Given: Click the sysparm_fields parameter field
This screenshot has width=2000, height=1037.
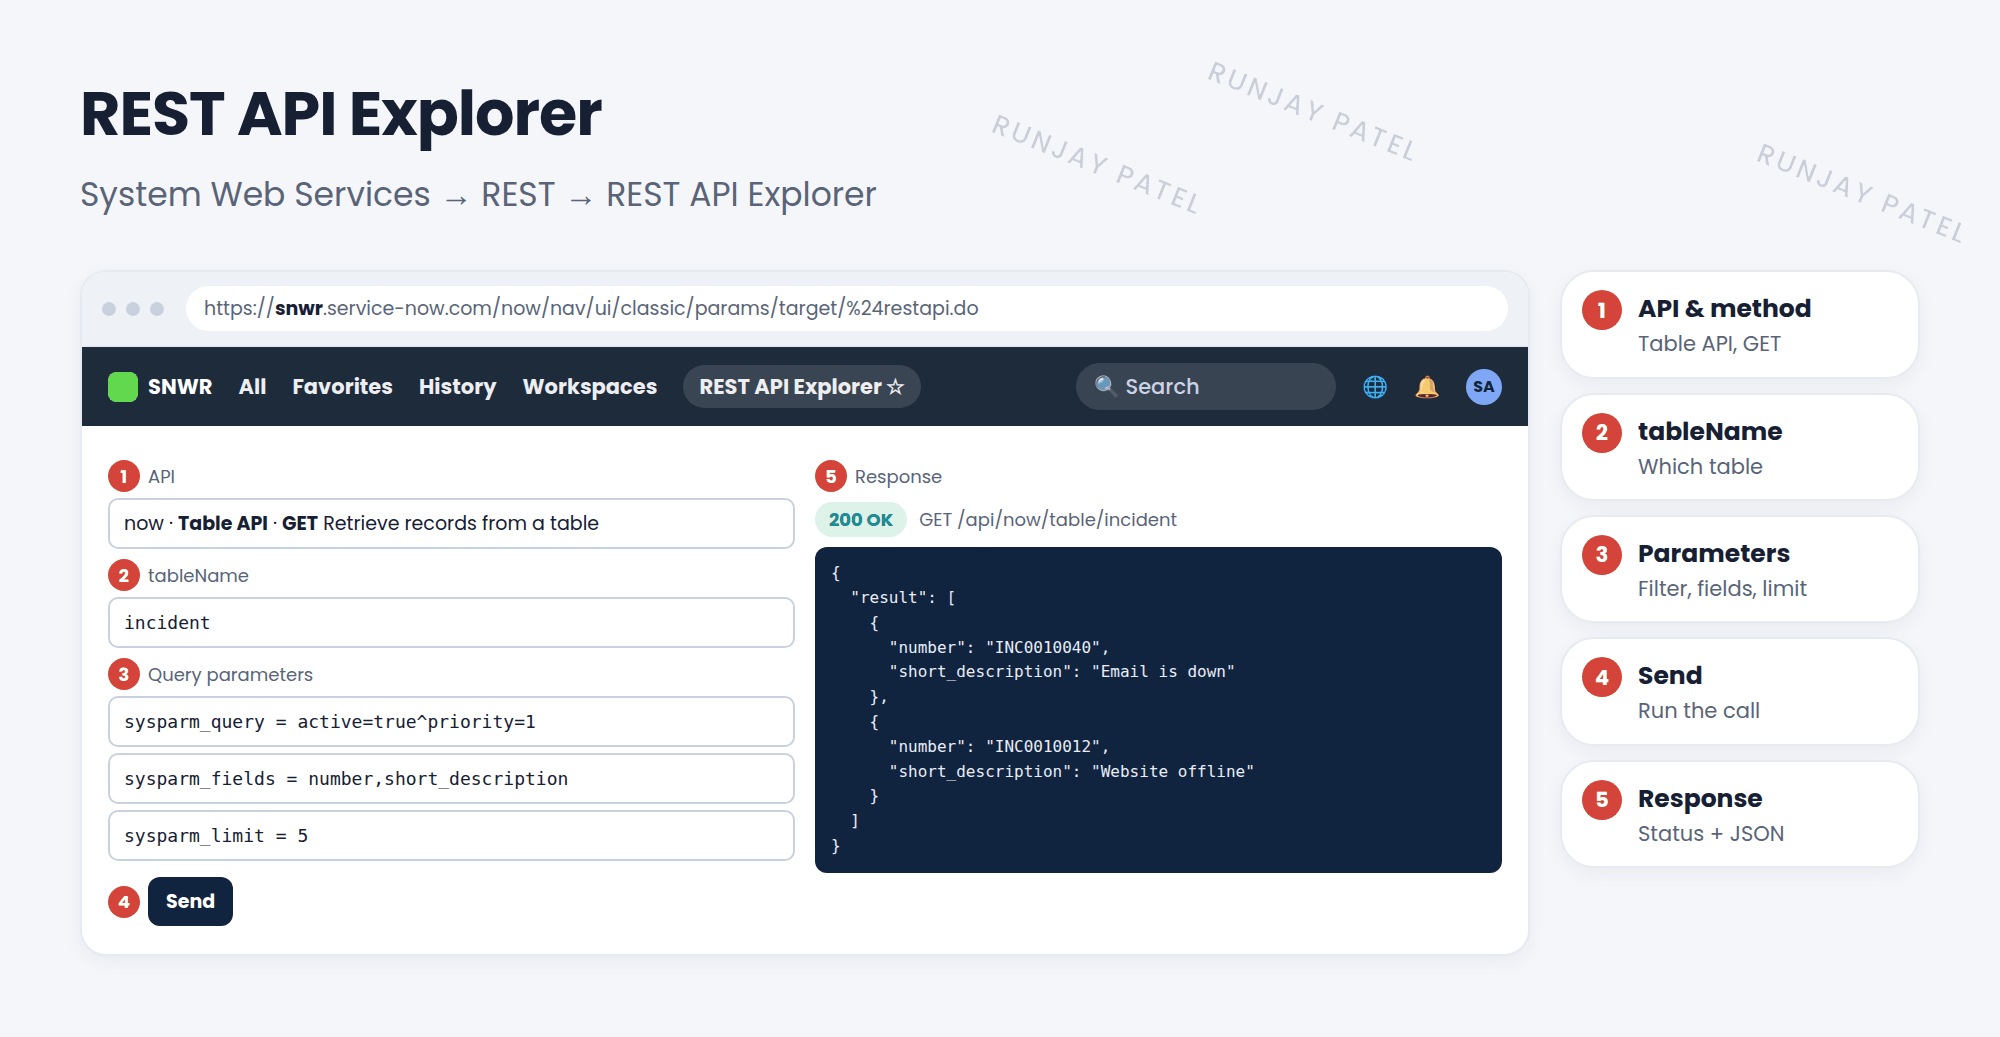Looking at the screenshot, I should pyautogui.click(x=451, y=778).
